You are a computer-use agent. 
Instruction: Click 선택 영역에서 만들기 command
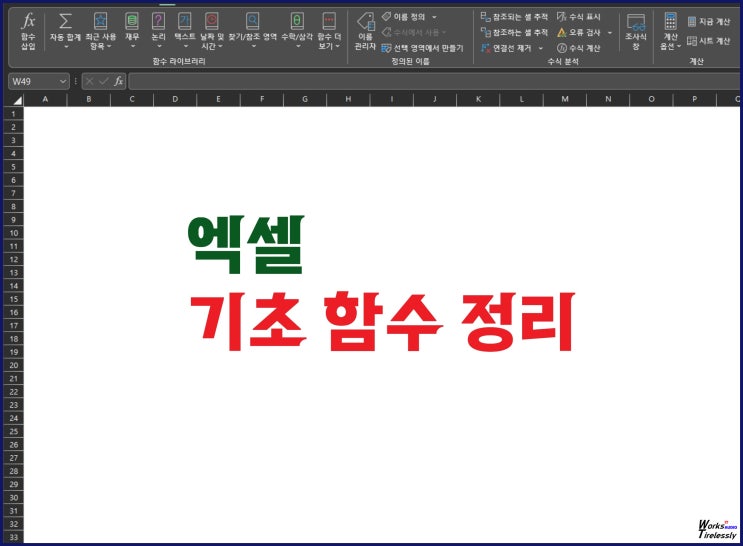click(x=422, y=48)
